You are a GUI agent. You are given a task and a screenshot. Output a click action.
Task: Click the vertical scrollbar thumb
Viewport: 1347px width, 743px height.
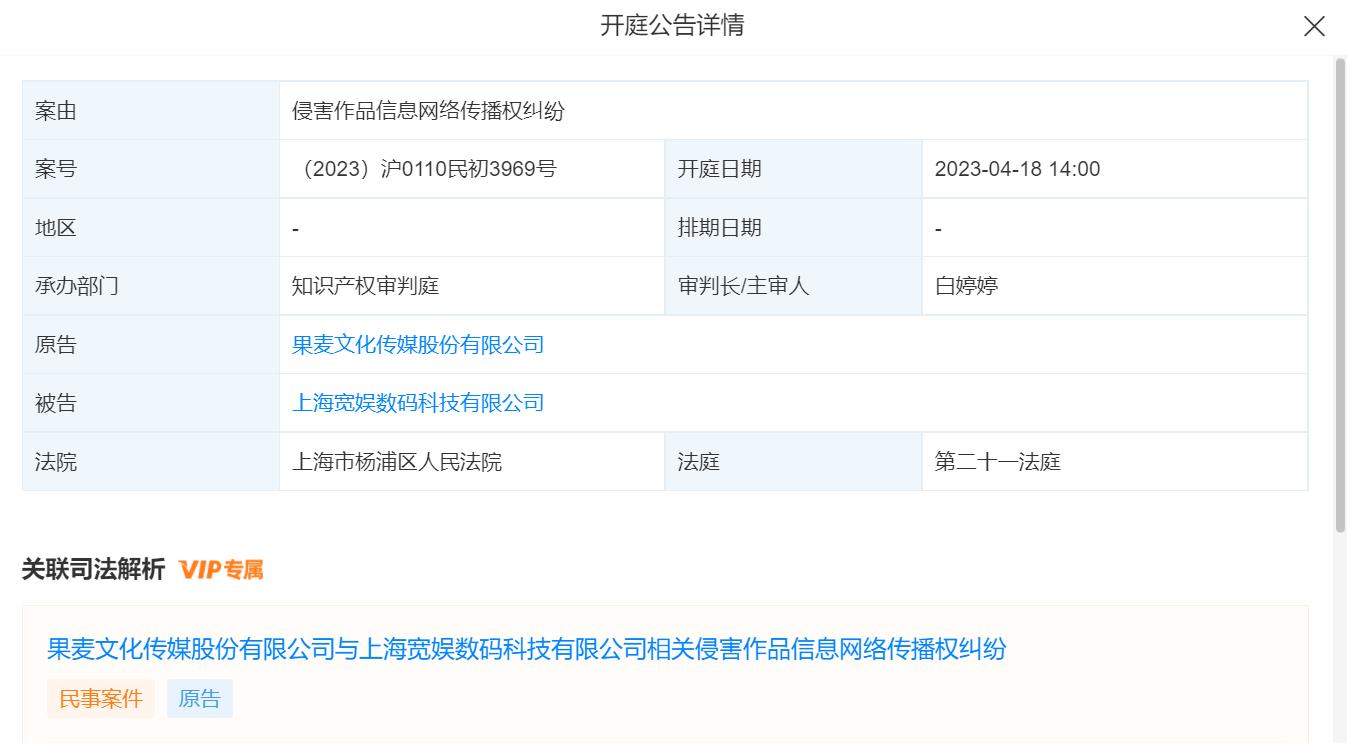coord(1340,295)
